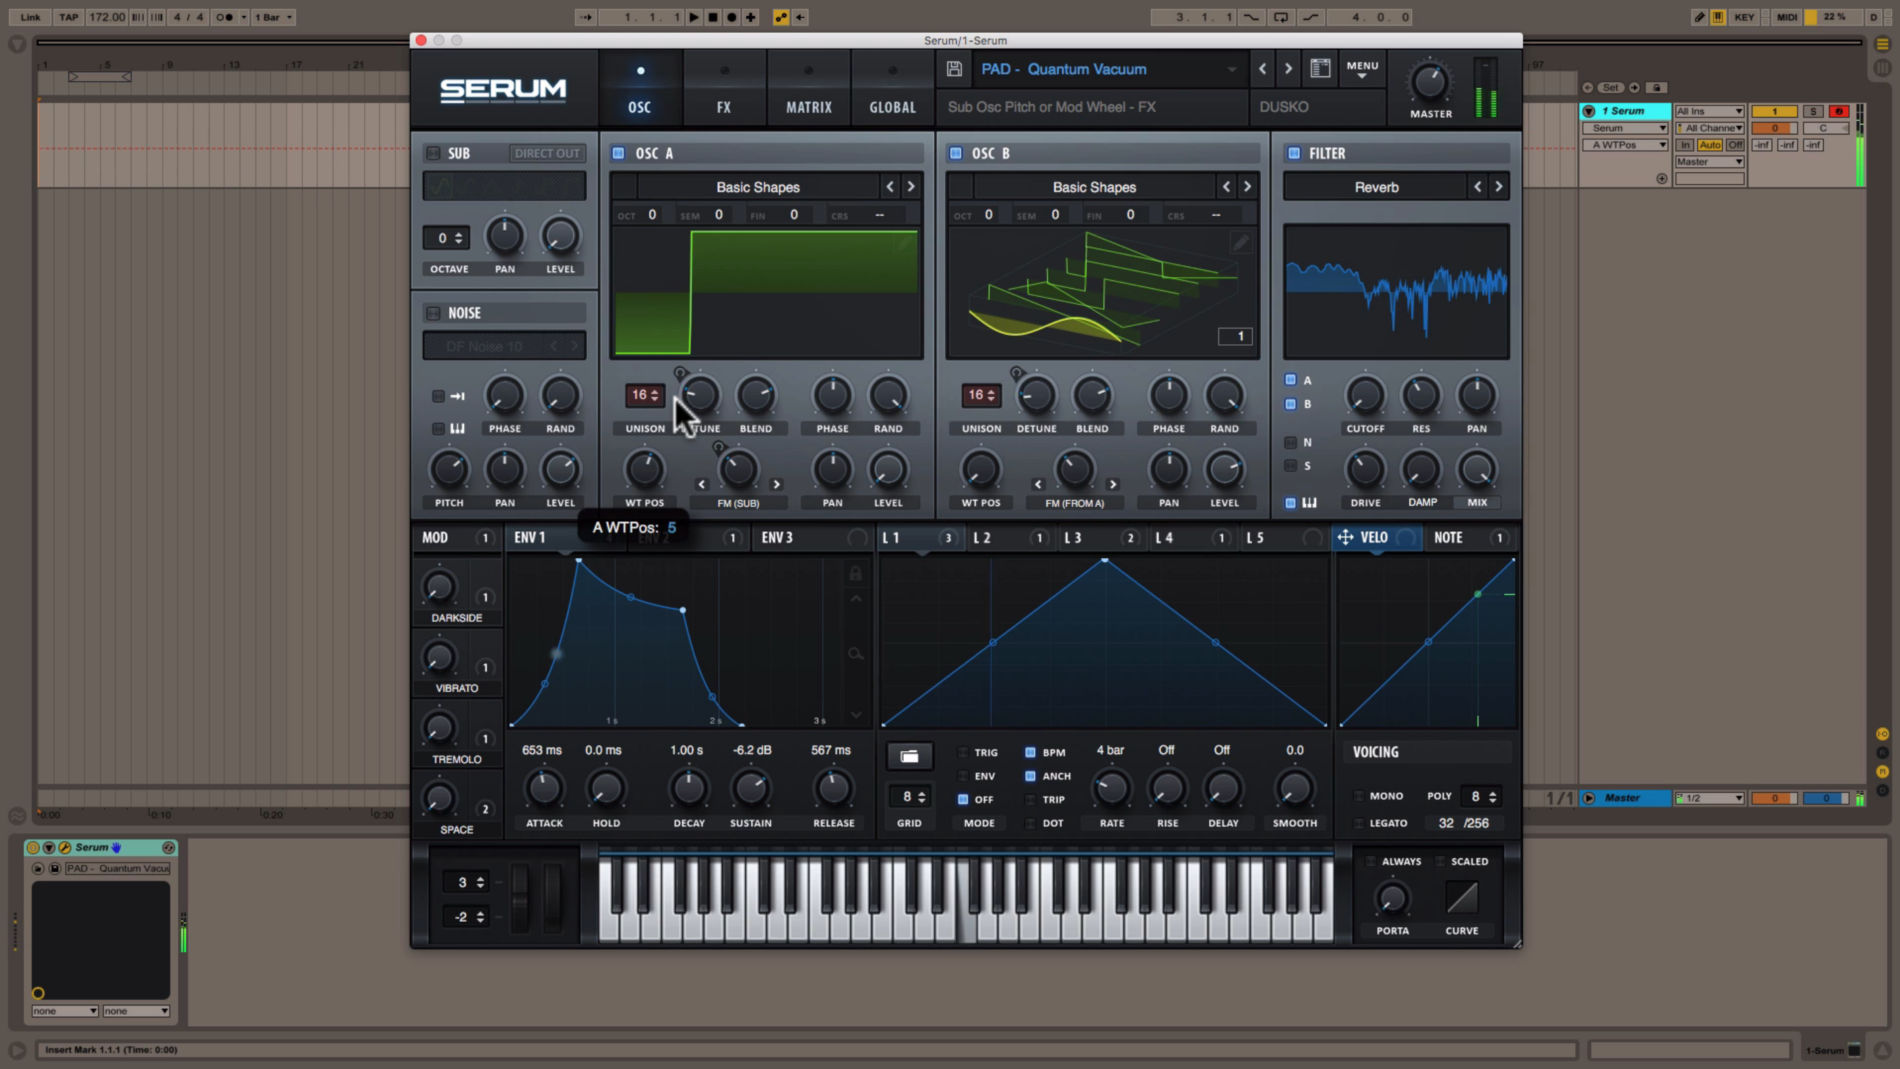
Task: Toggle Ableton draw mode pencil
Action: [x=1698, y=17]
